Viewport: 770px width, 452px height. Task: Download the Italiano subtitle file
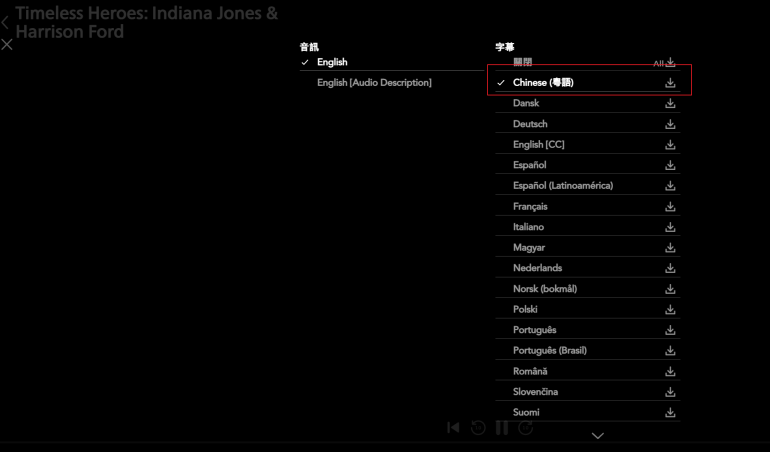click(x=670, y=227)
